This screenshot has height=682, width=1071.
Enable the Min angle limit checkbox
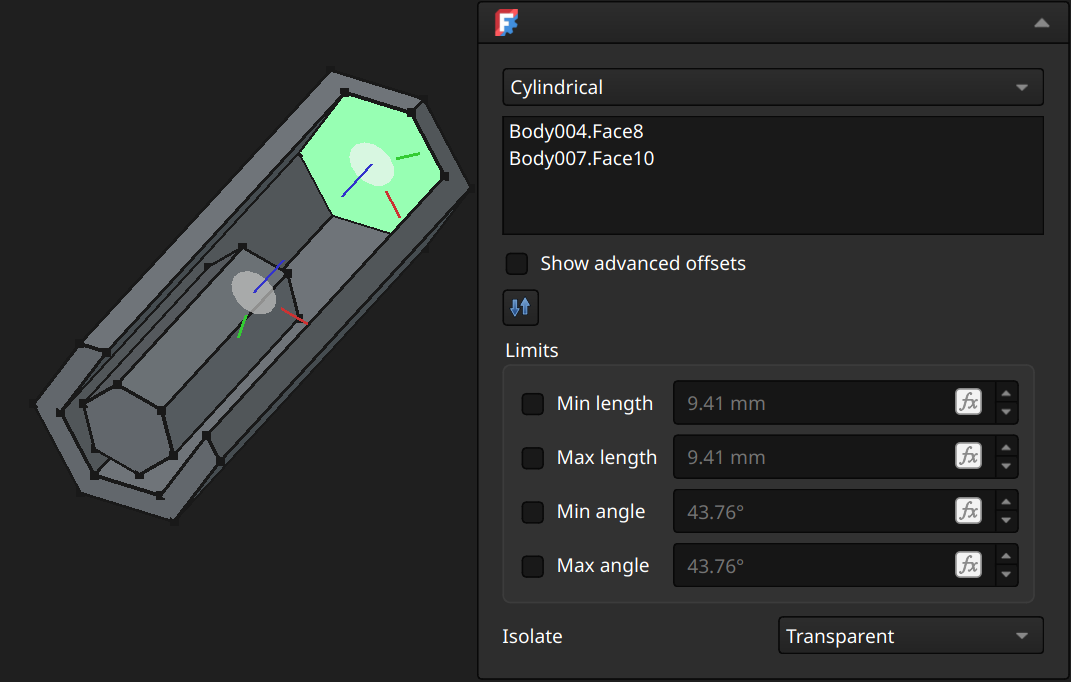pos(533,512)
